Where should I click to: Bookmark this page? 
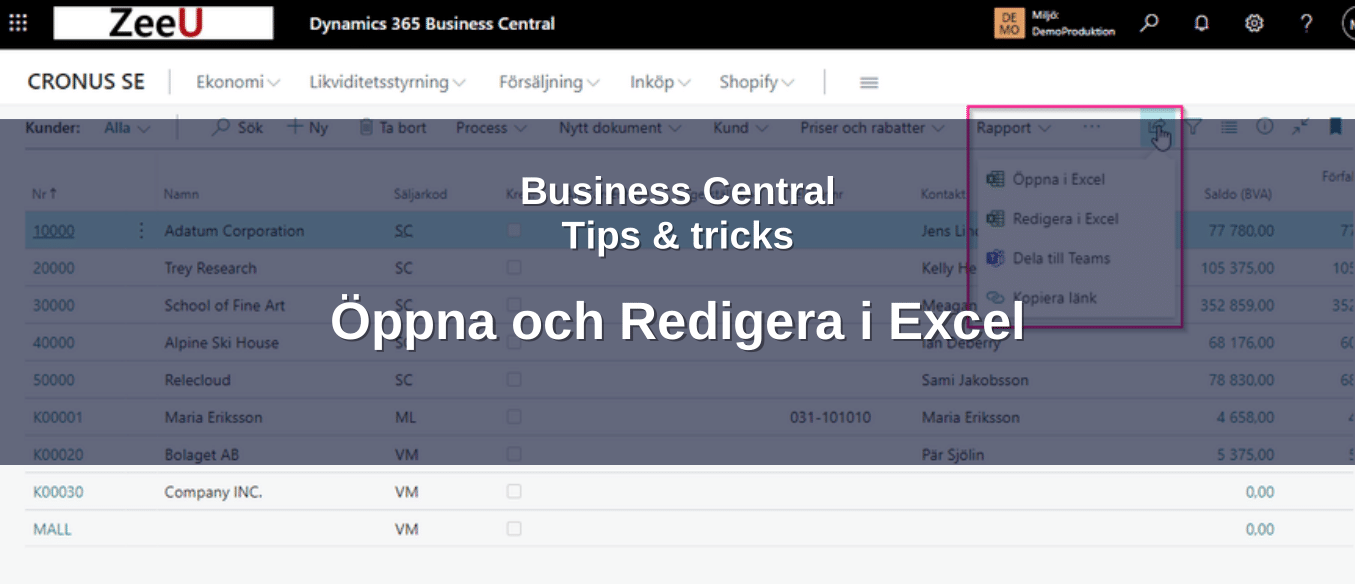1335,128
